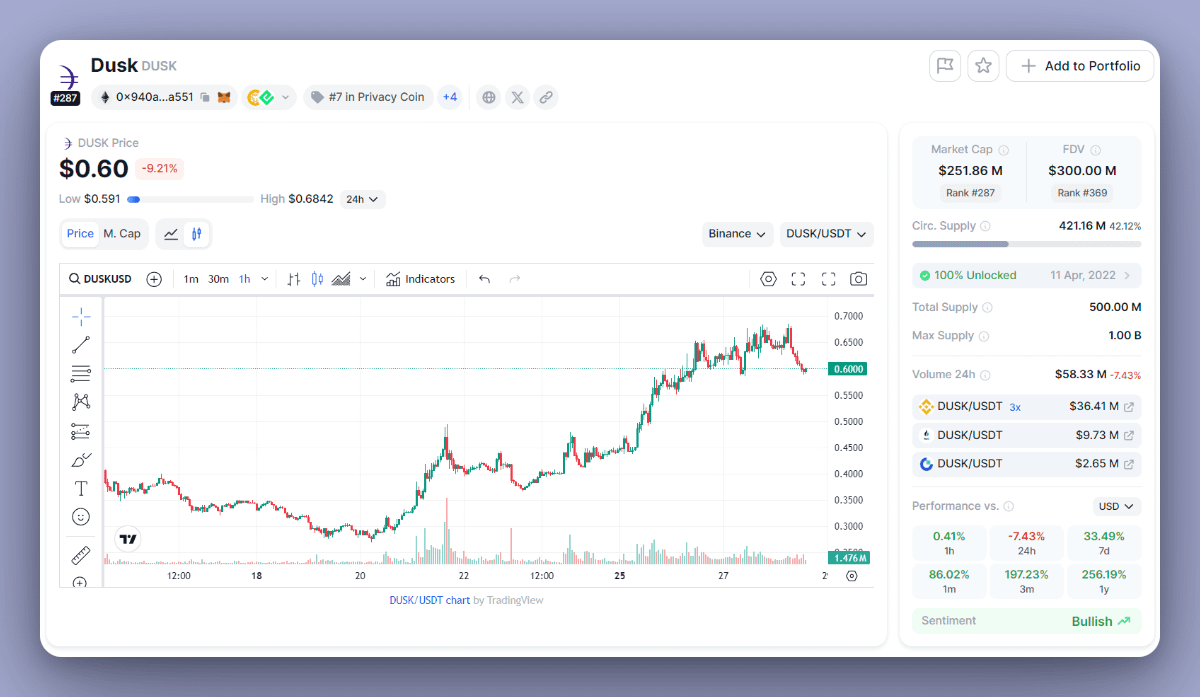
Task: Add Dusk to favorites with star
Action: click(x=984, y=66)
